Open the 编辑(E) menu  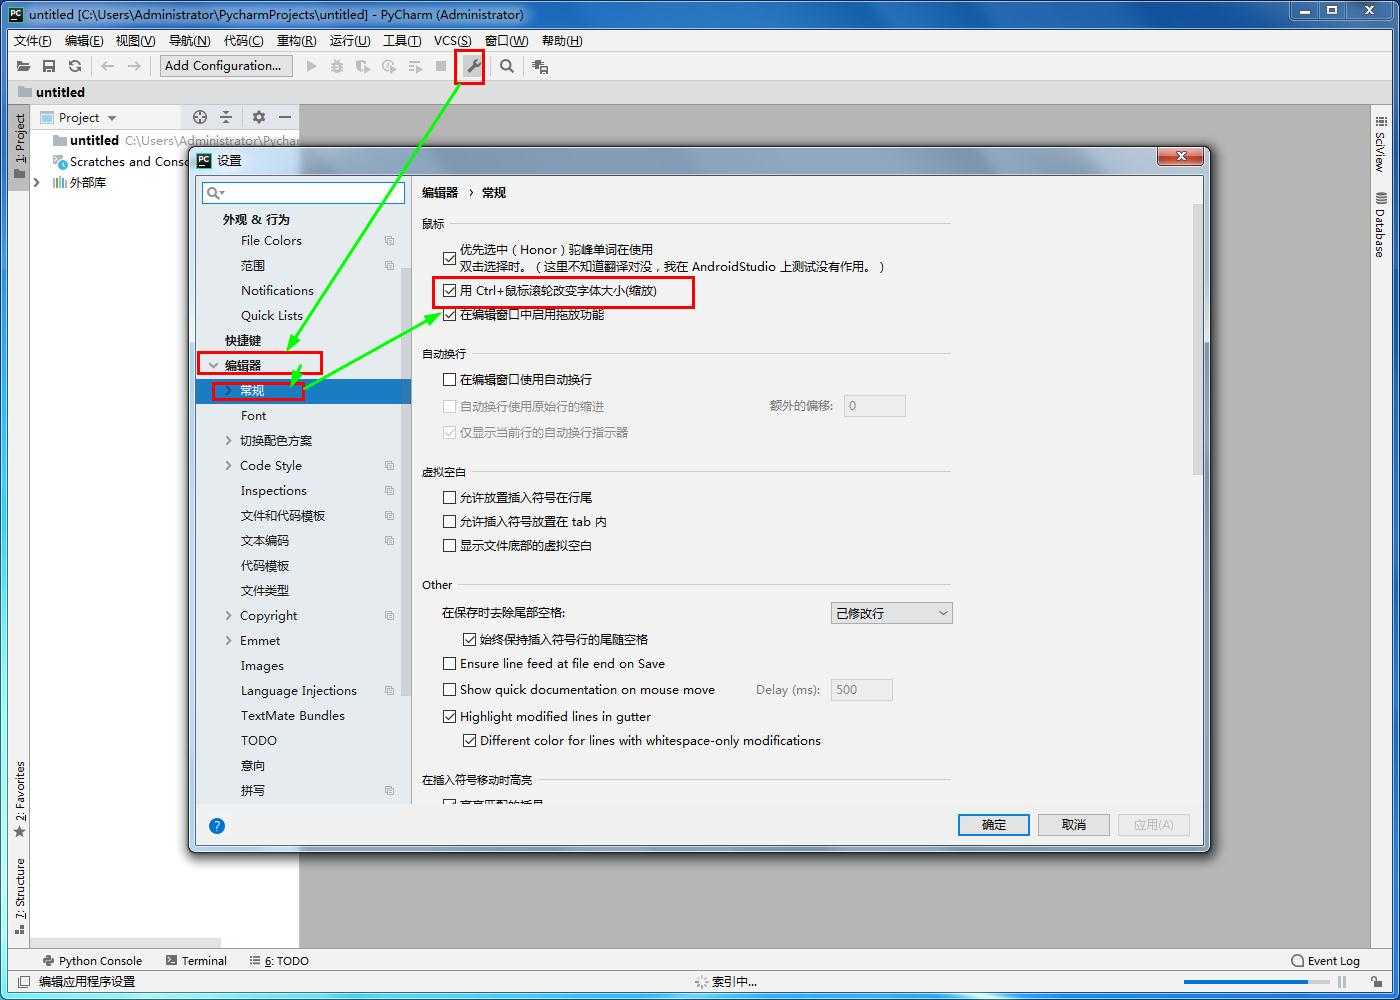tap(83, 41)
